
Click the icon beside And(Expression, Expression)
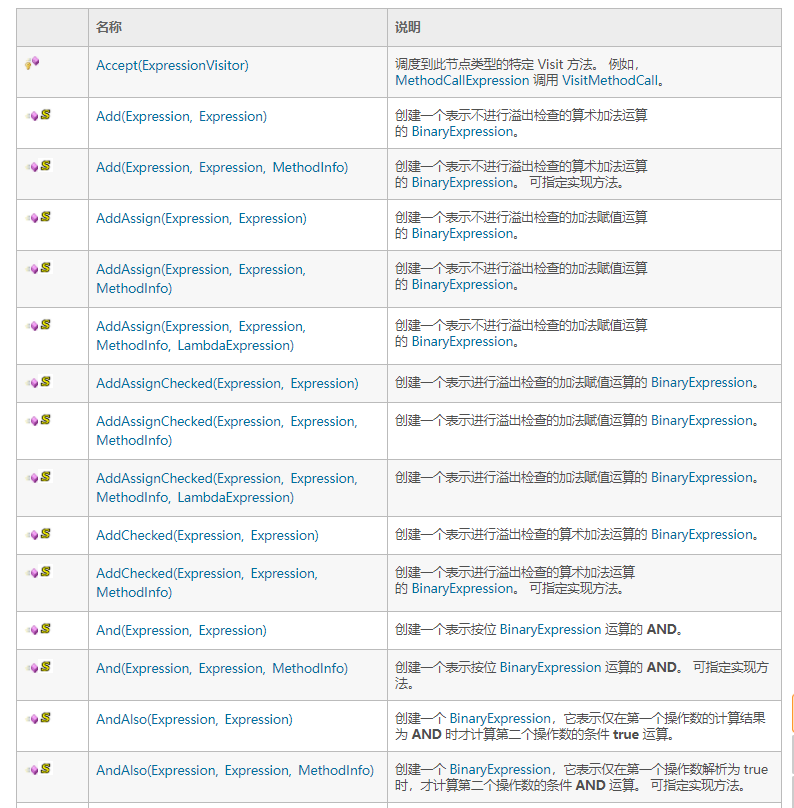[x=39, y=629]
